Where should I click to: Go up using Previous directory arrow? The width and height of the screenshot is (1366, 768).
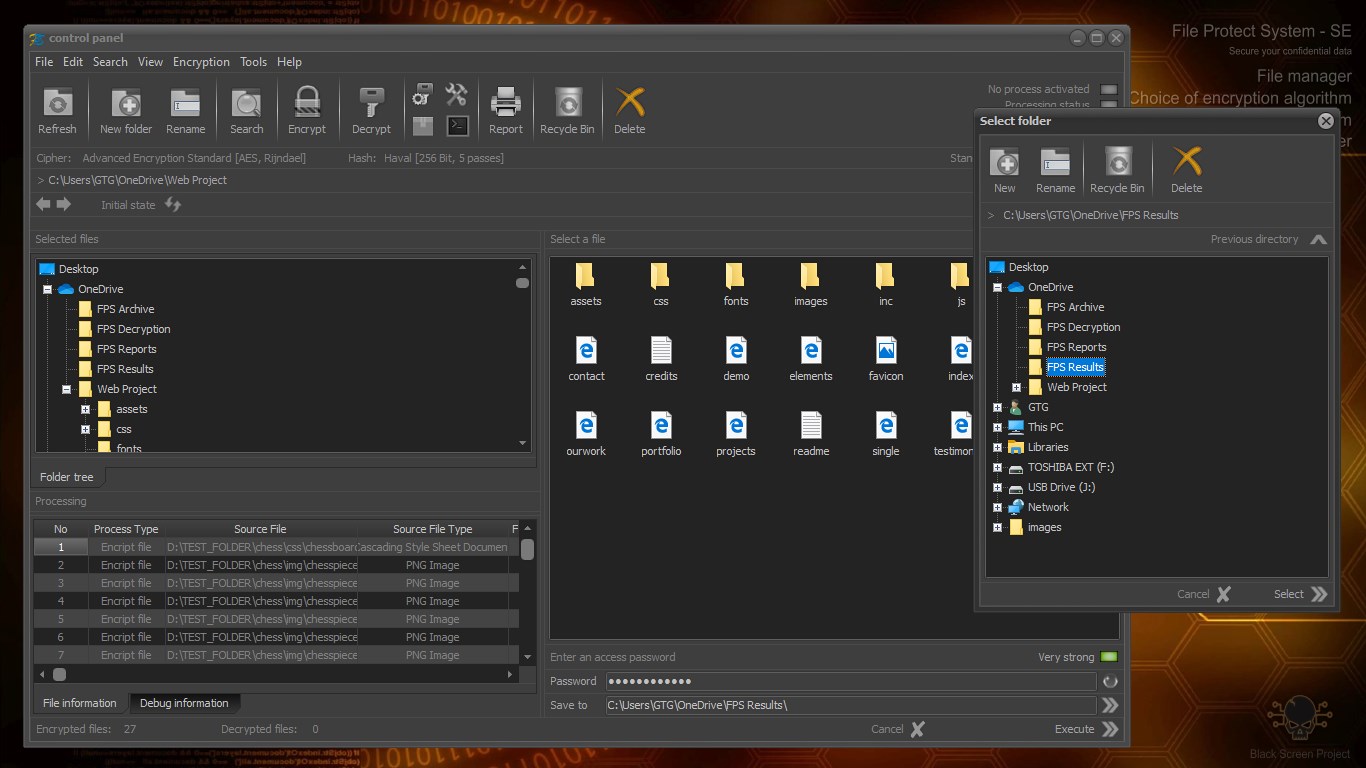(x=1318, y=240)
